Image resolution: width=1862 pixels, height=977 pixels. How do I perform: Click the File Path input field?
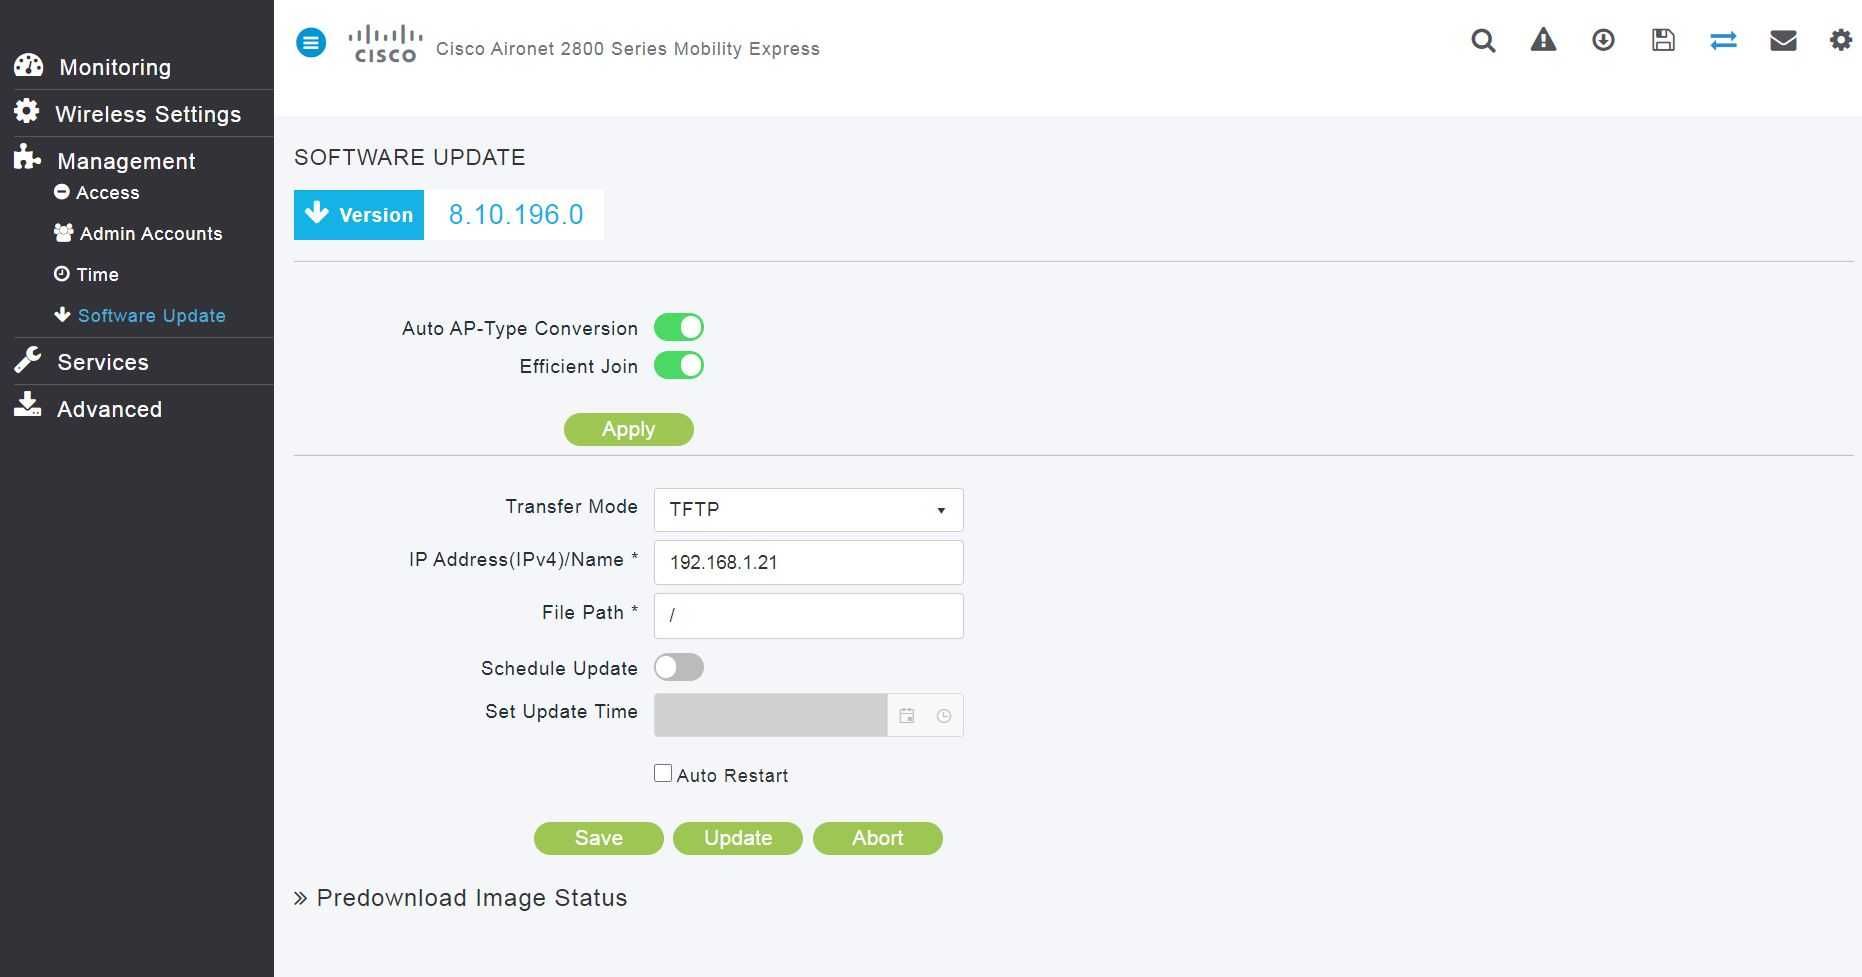808,616
